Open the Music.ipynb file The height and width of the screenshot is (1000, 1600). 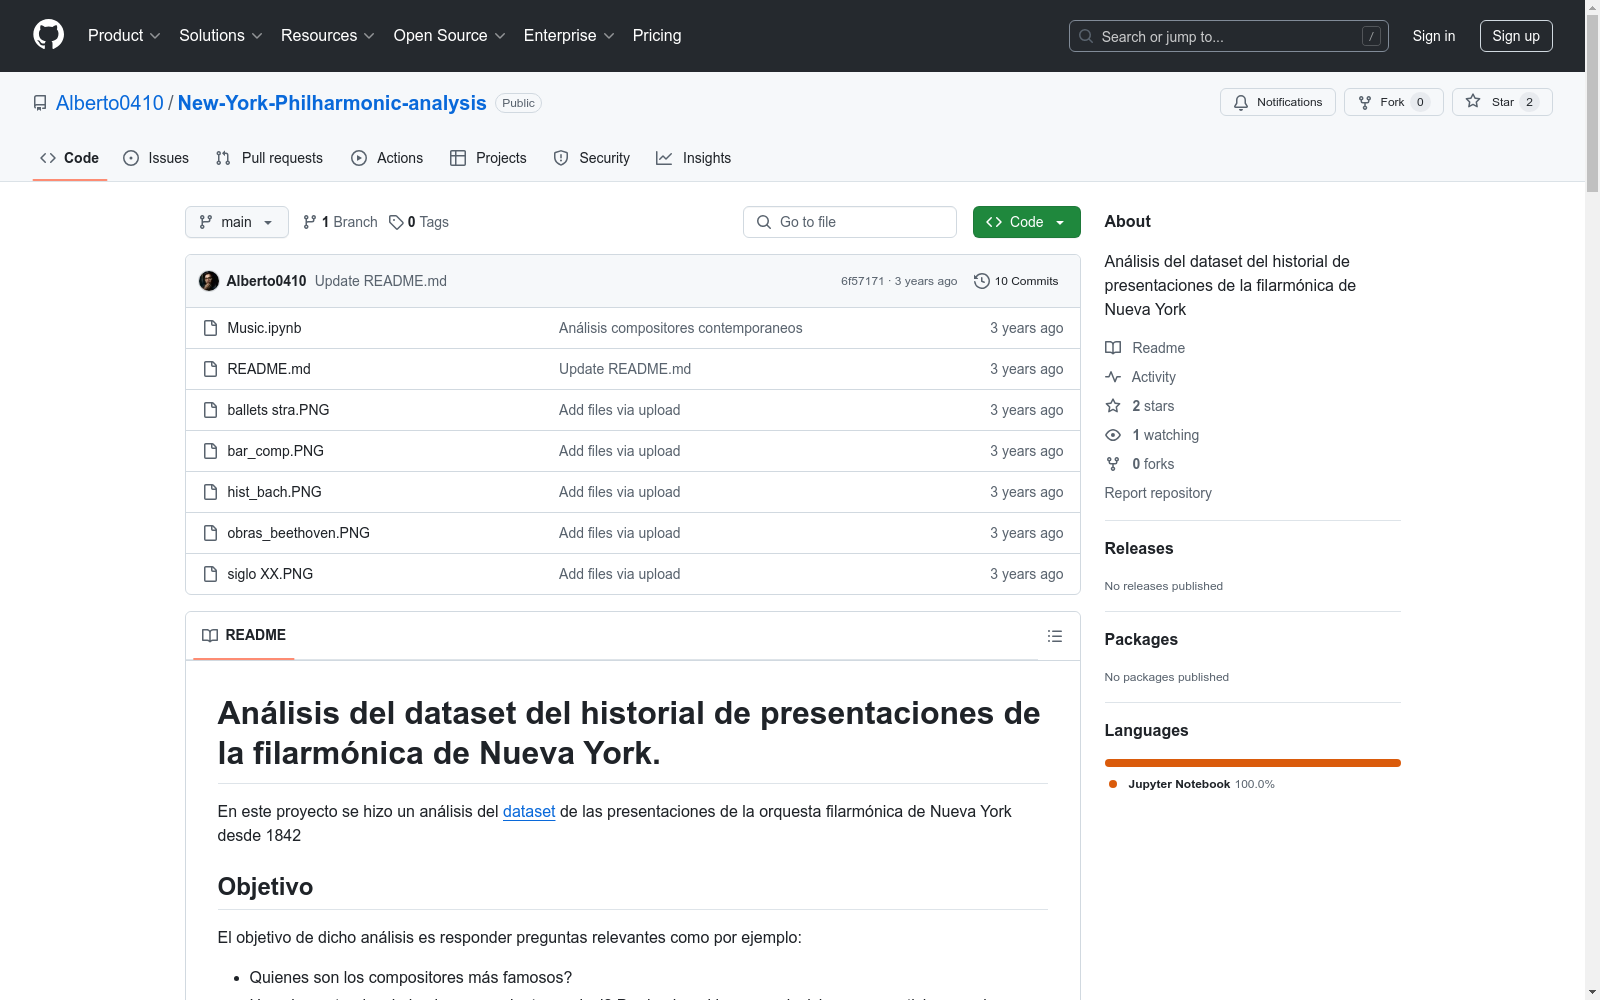point(264,328)
